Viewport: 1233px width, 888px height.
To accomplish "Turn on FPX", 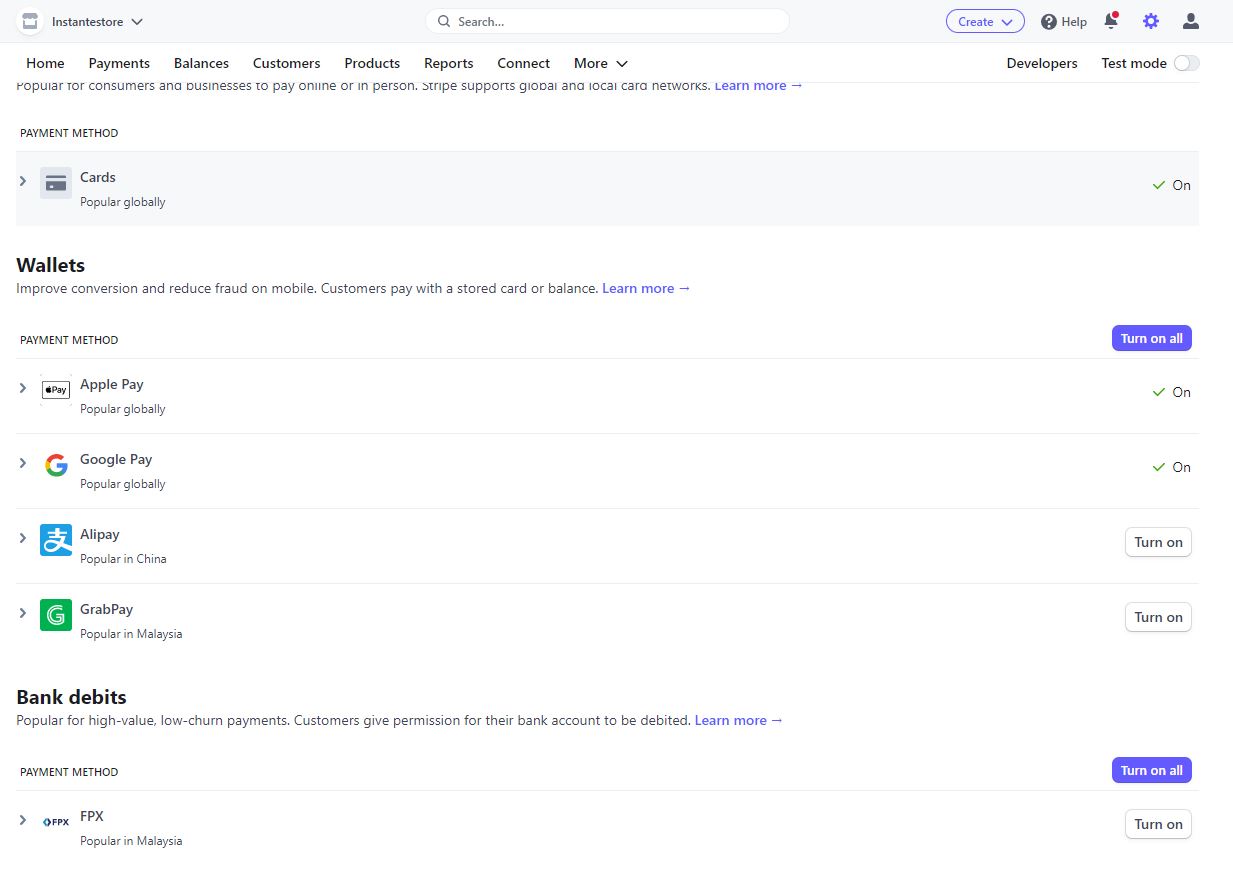I will pos(1158,824).
